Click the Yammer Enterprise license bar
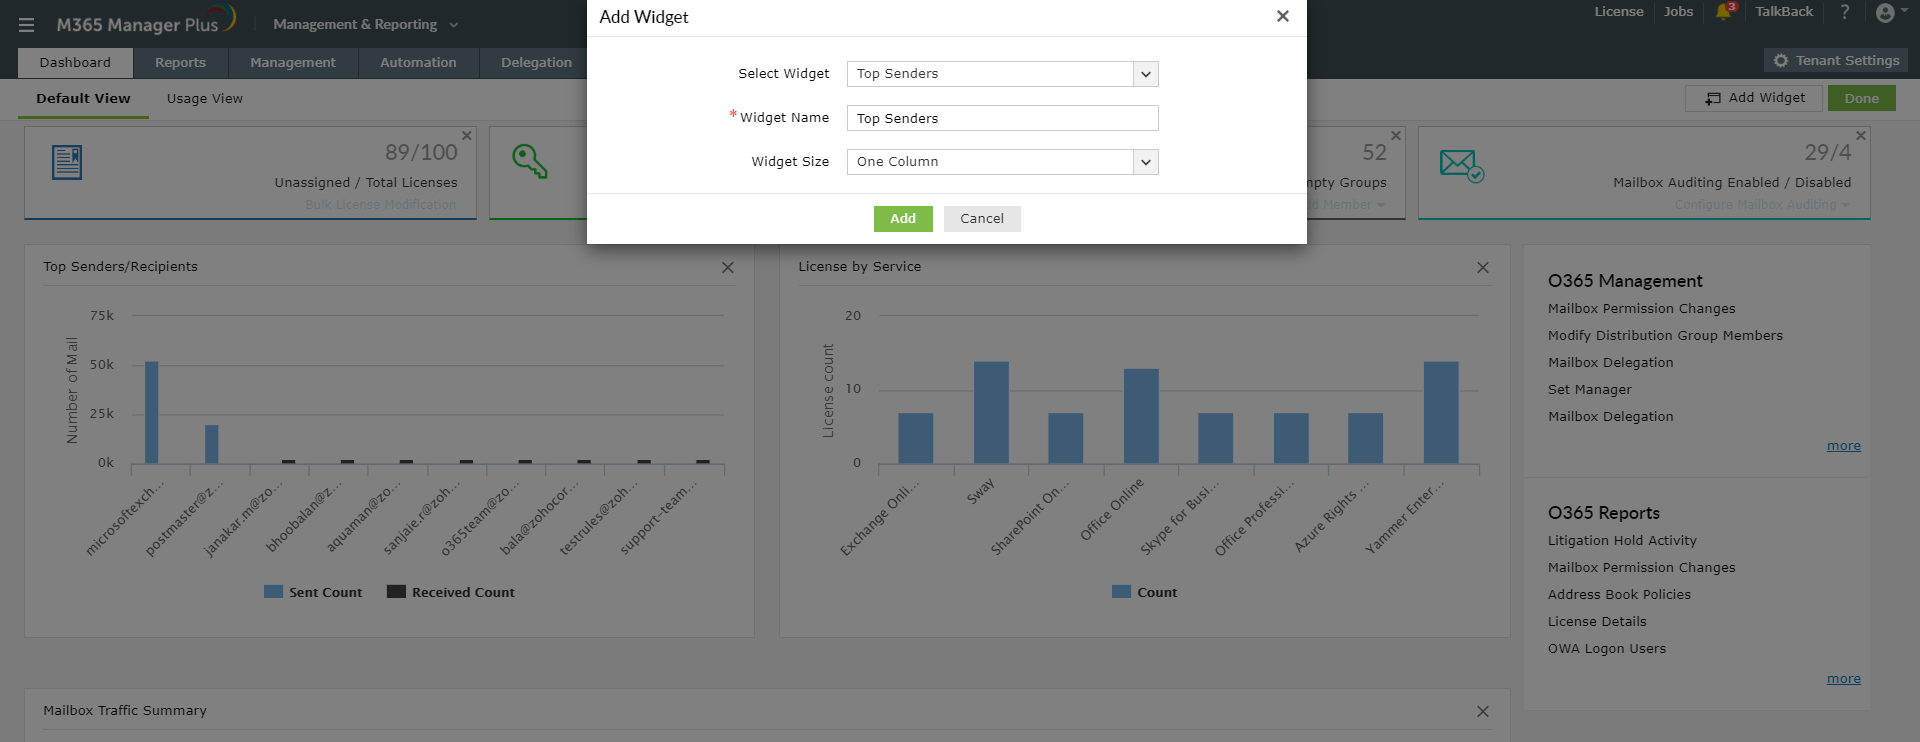This screenshot has width=1920, height=742. [x=1441, y=412]
